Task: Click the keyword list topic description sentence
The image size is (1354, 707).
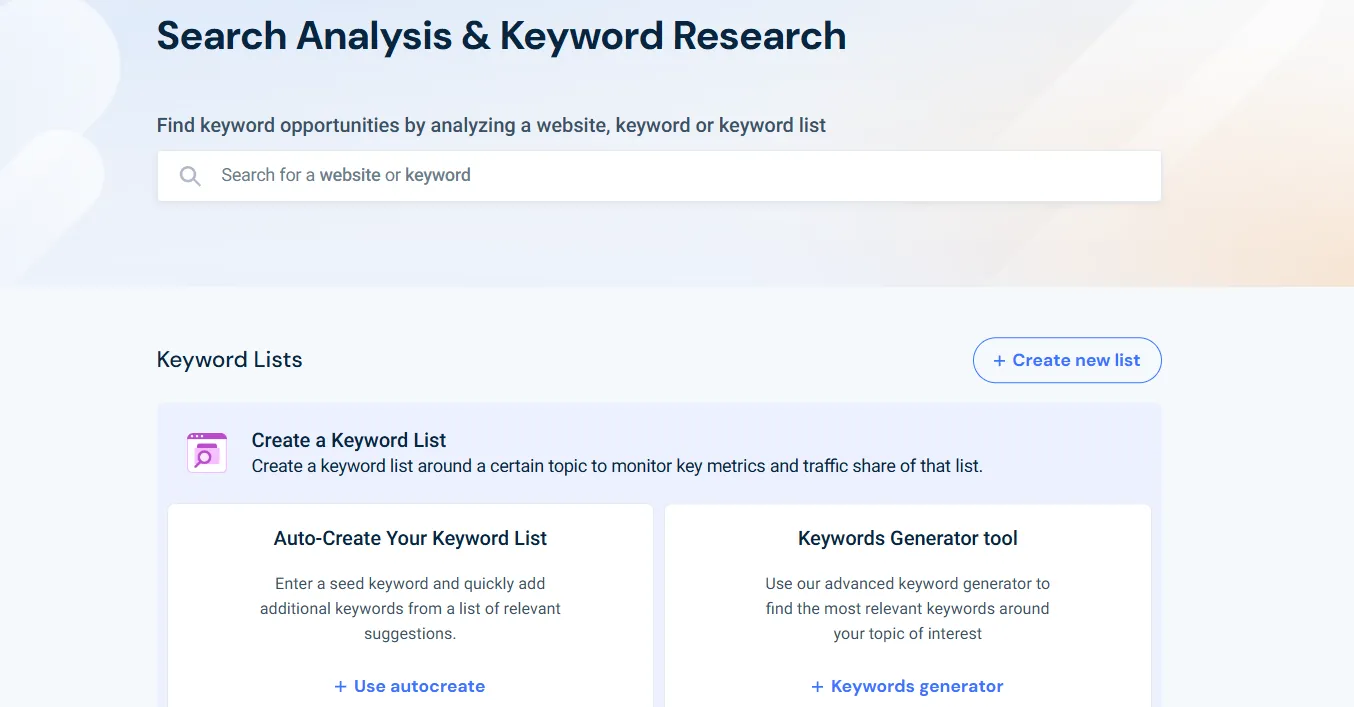Action: pyautogui.click(x=617, y=467)
